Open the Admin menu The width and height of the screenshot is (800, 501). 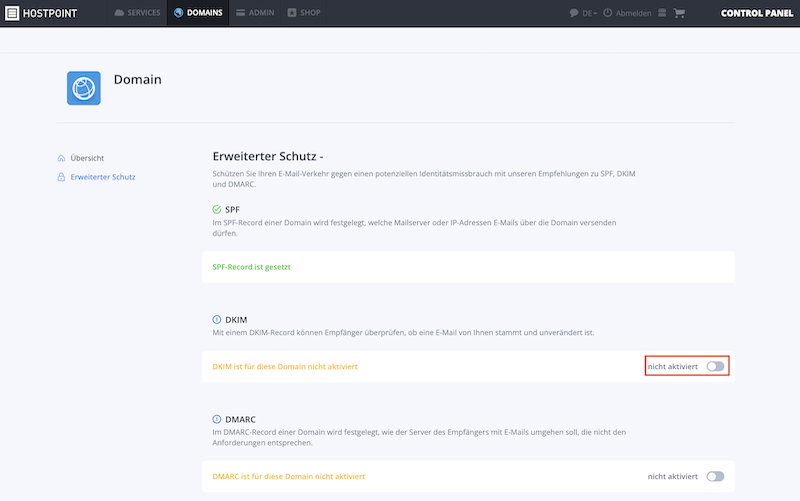coord(255,13)
